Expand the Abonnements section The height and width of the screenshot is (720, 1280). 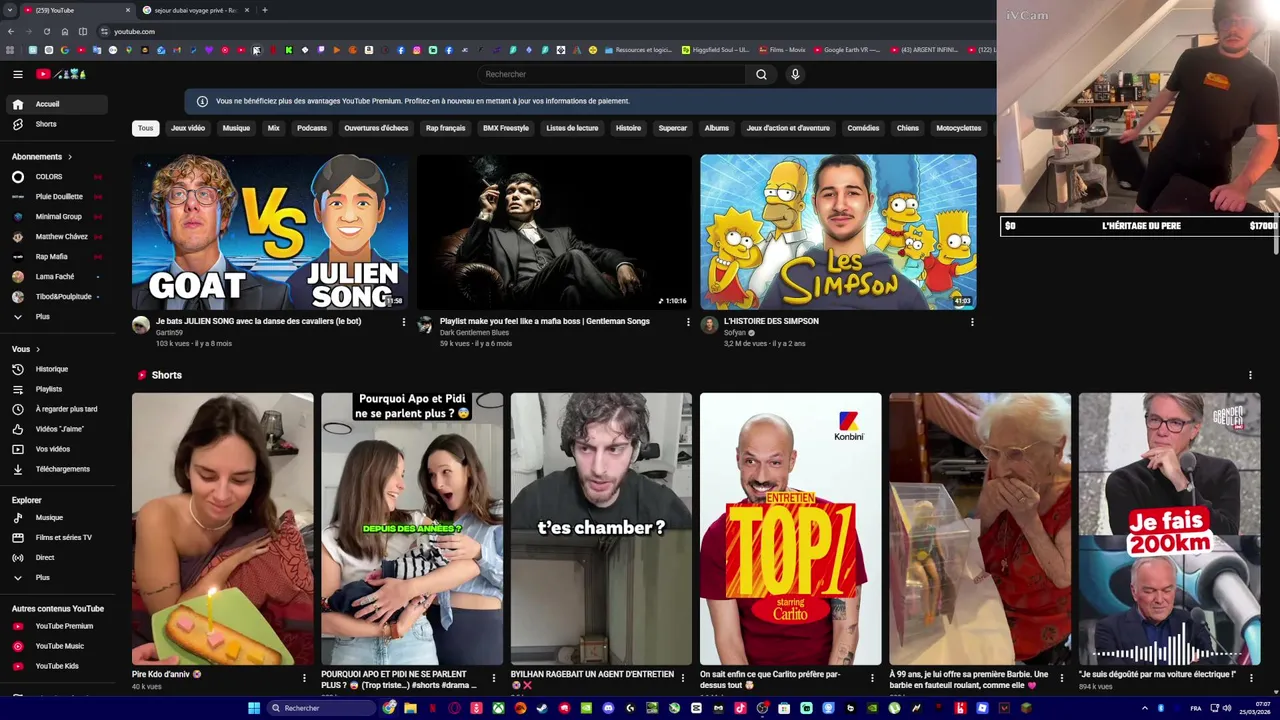(42, 157)
